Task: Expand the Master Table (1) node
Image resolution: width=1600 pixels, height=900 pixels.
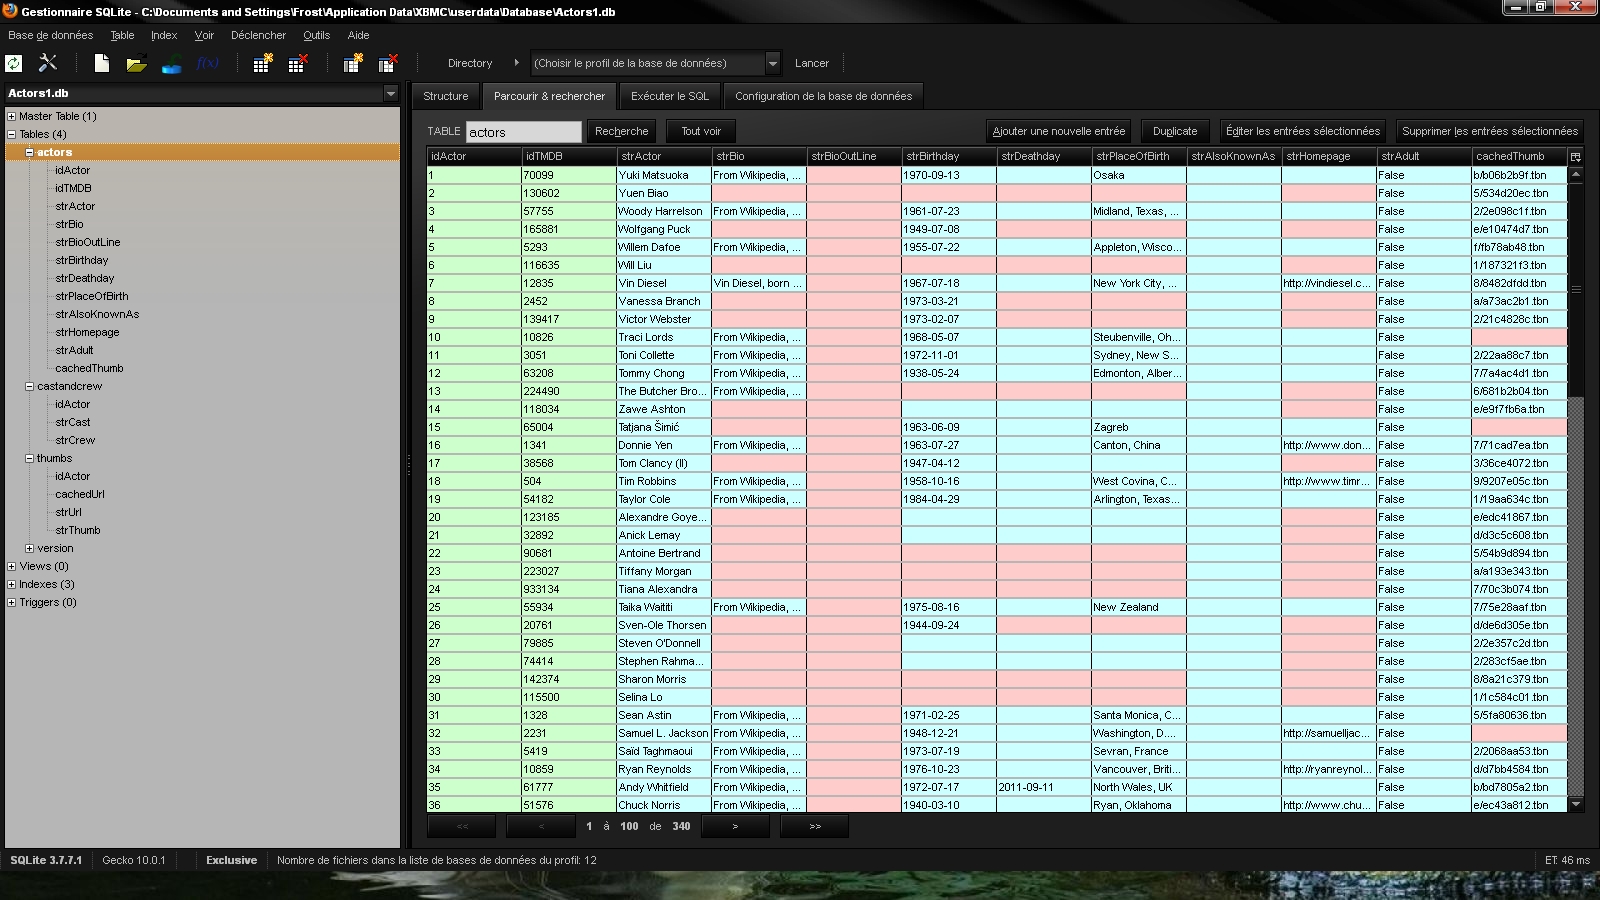Action: (12, 116)
